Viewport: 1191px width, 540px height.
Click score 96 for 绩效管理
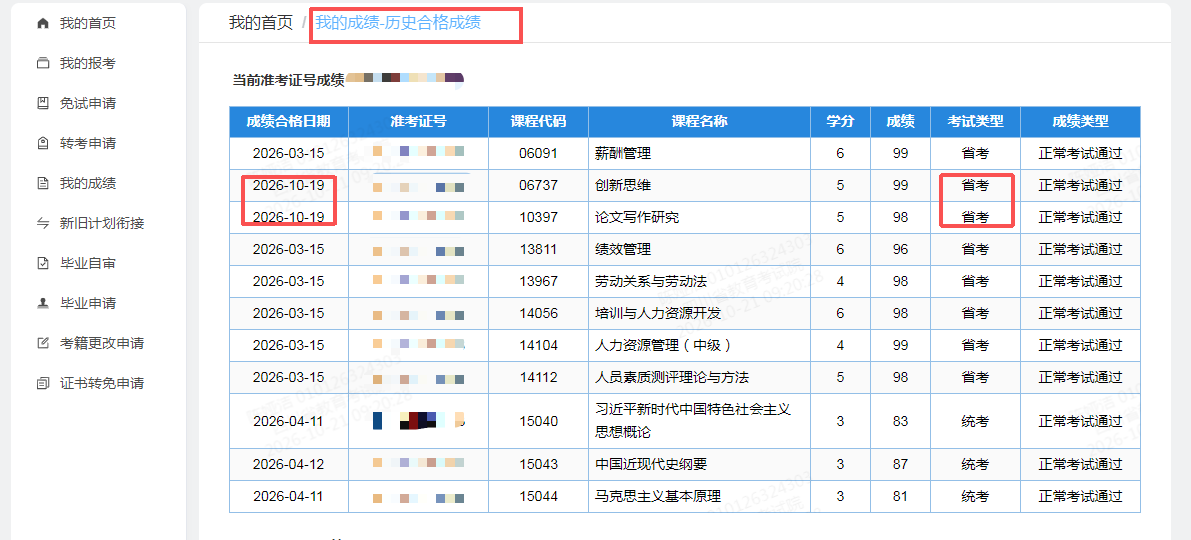pos(901,249)
